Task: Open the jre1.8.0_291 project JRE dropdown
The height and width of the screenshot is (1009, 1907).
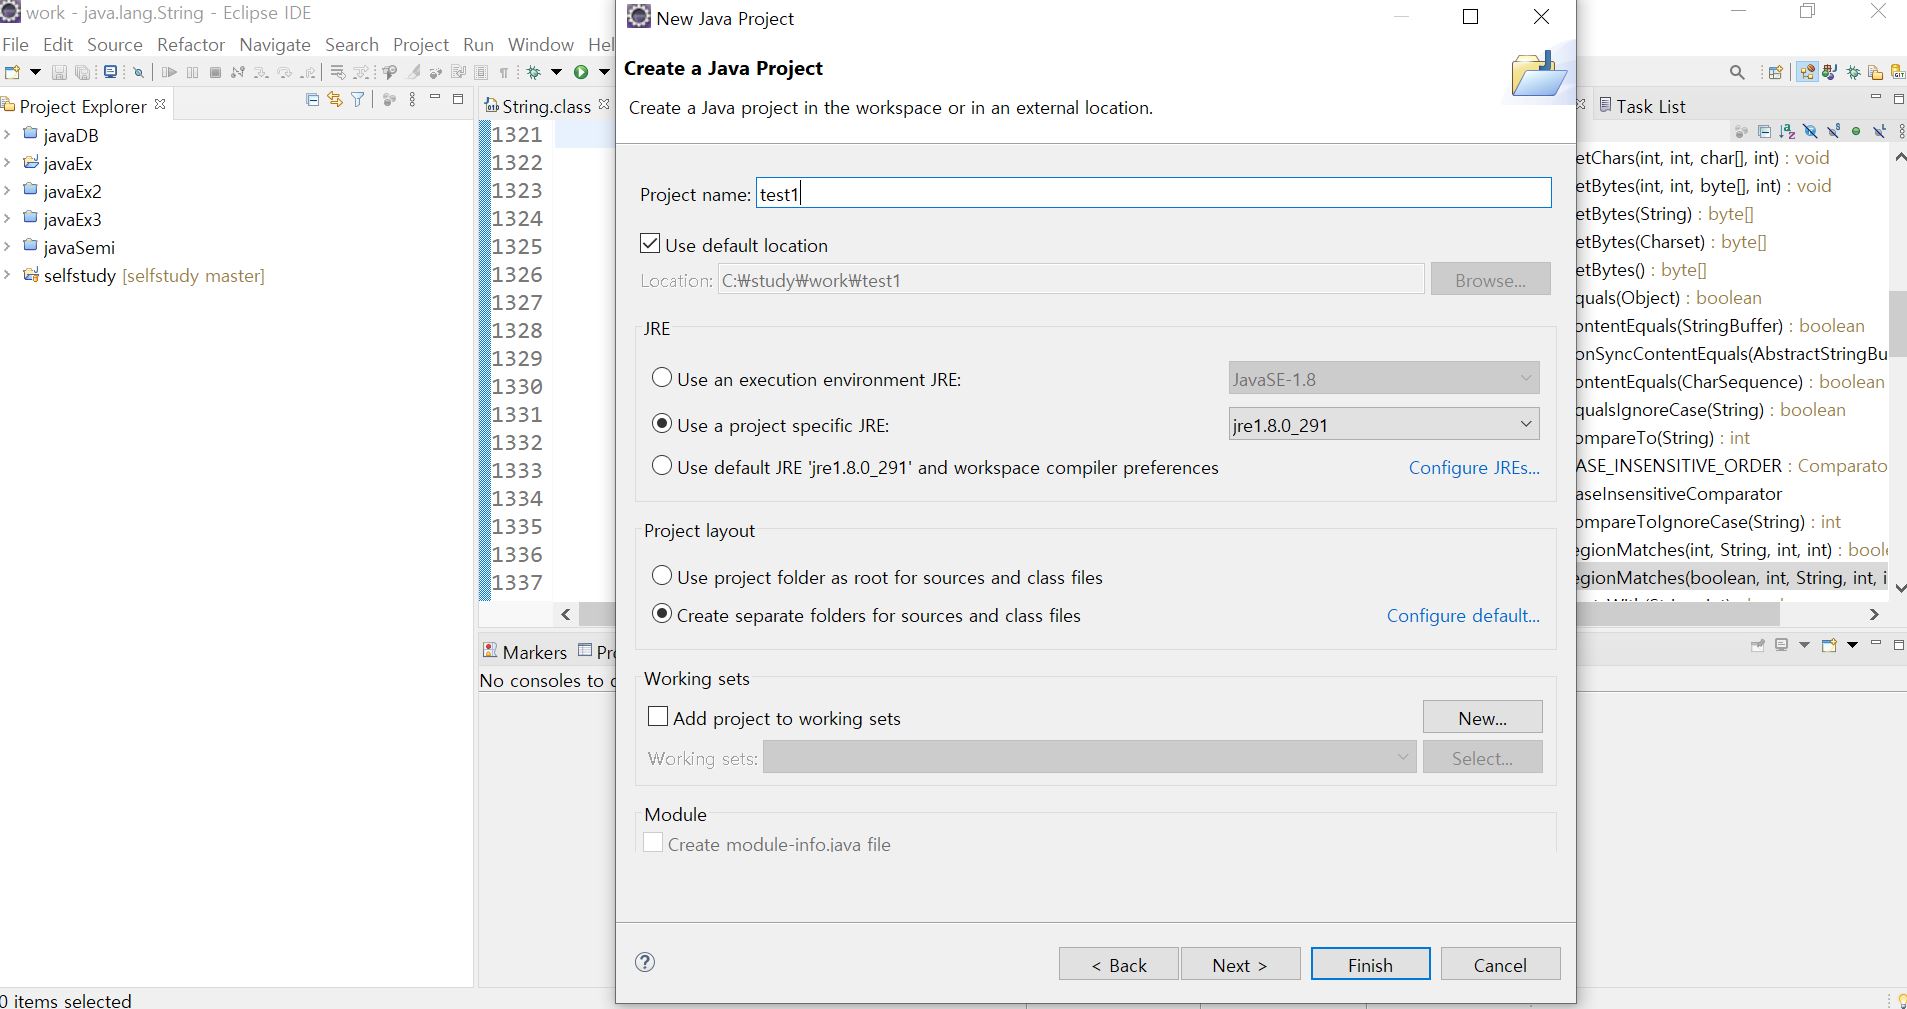Action: (1384, 424)
